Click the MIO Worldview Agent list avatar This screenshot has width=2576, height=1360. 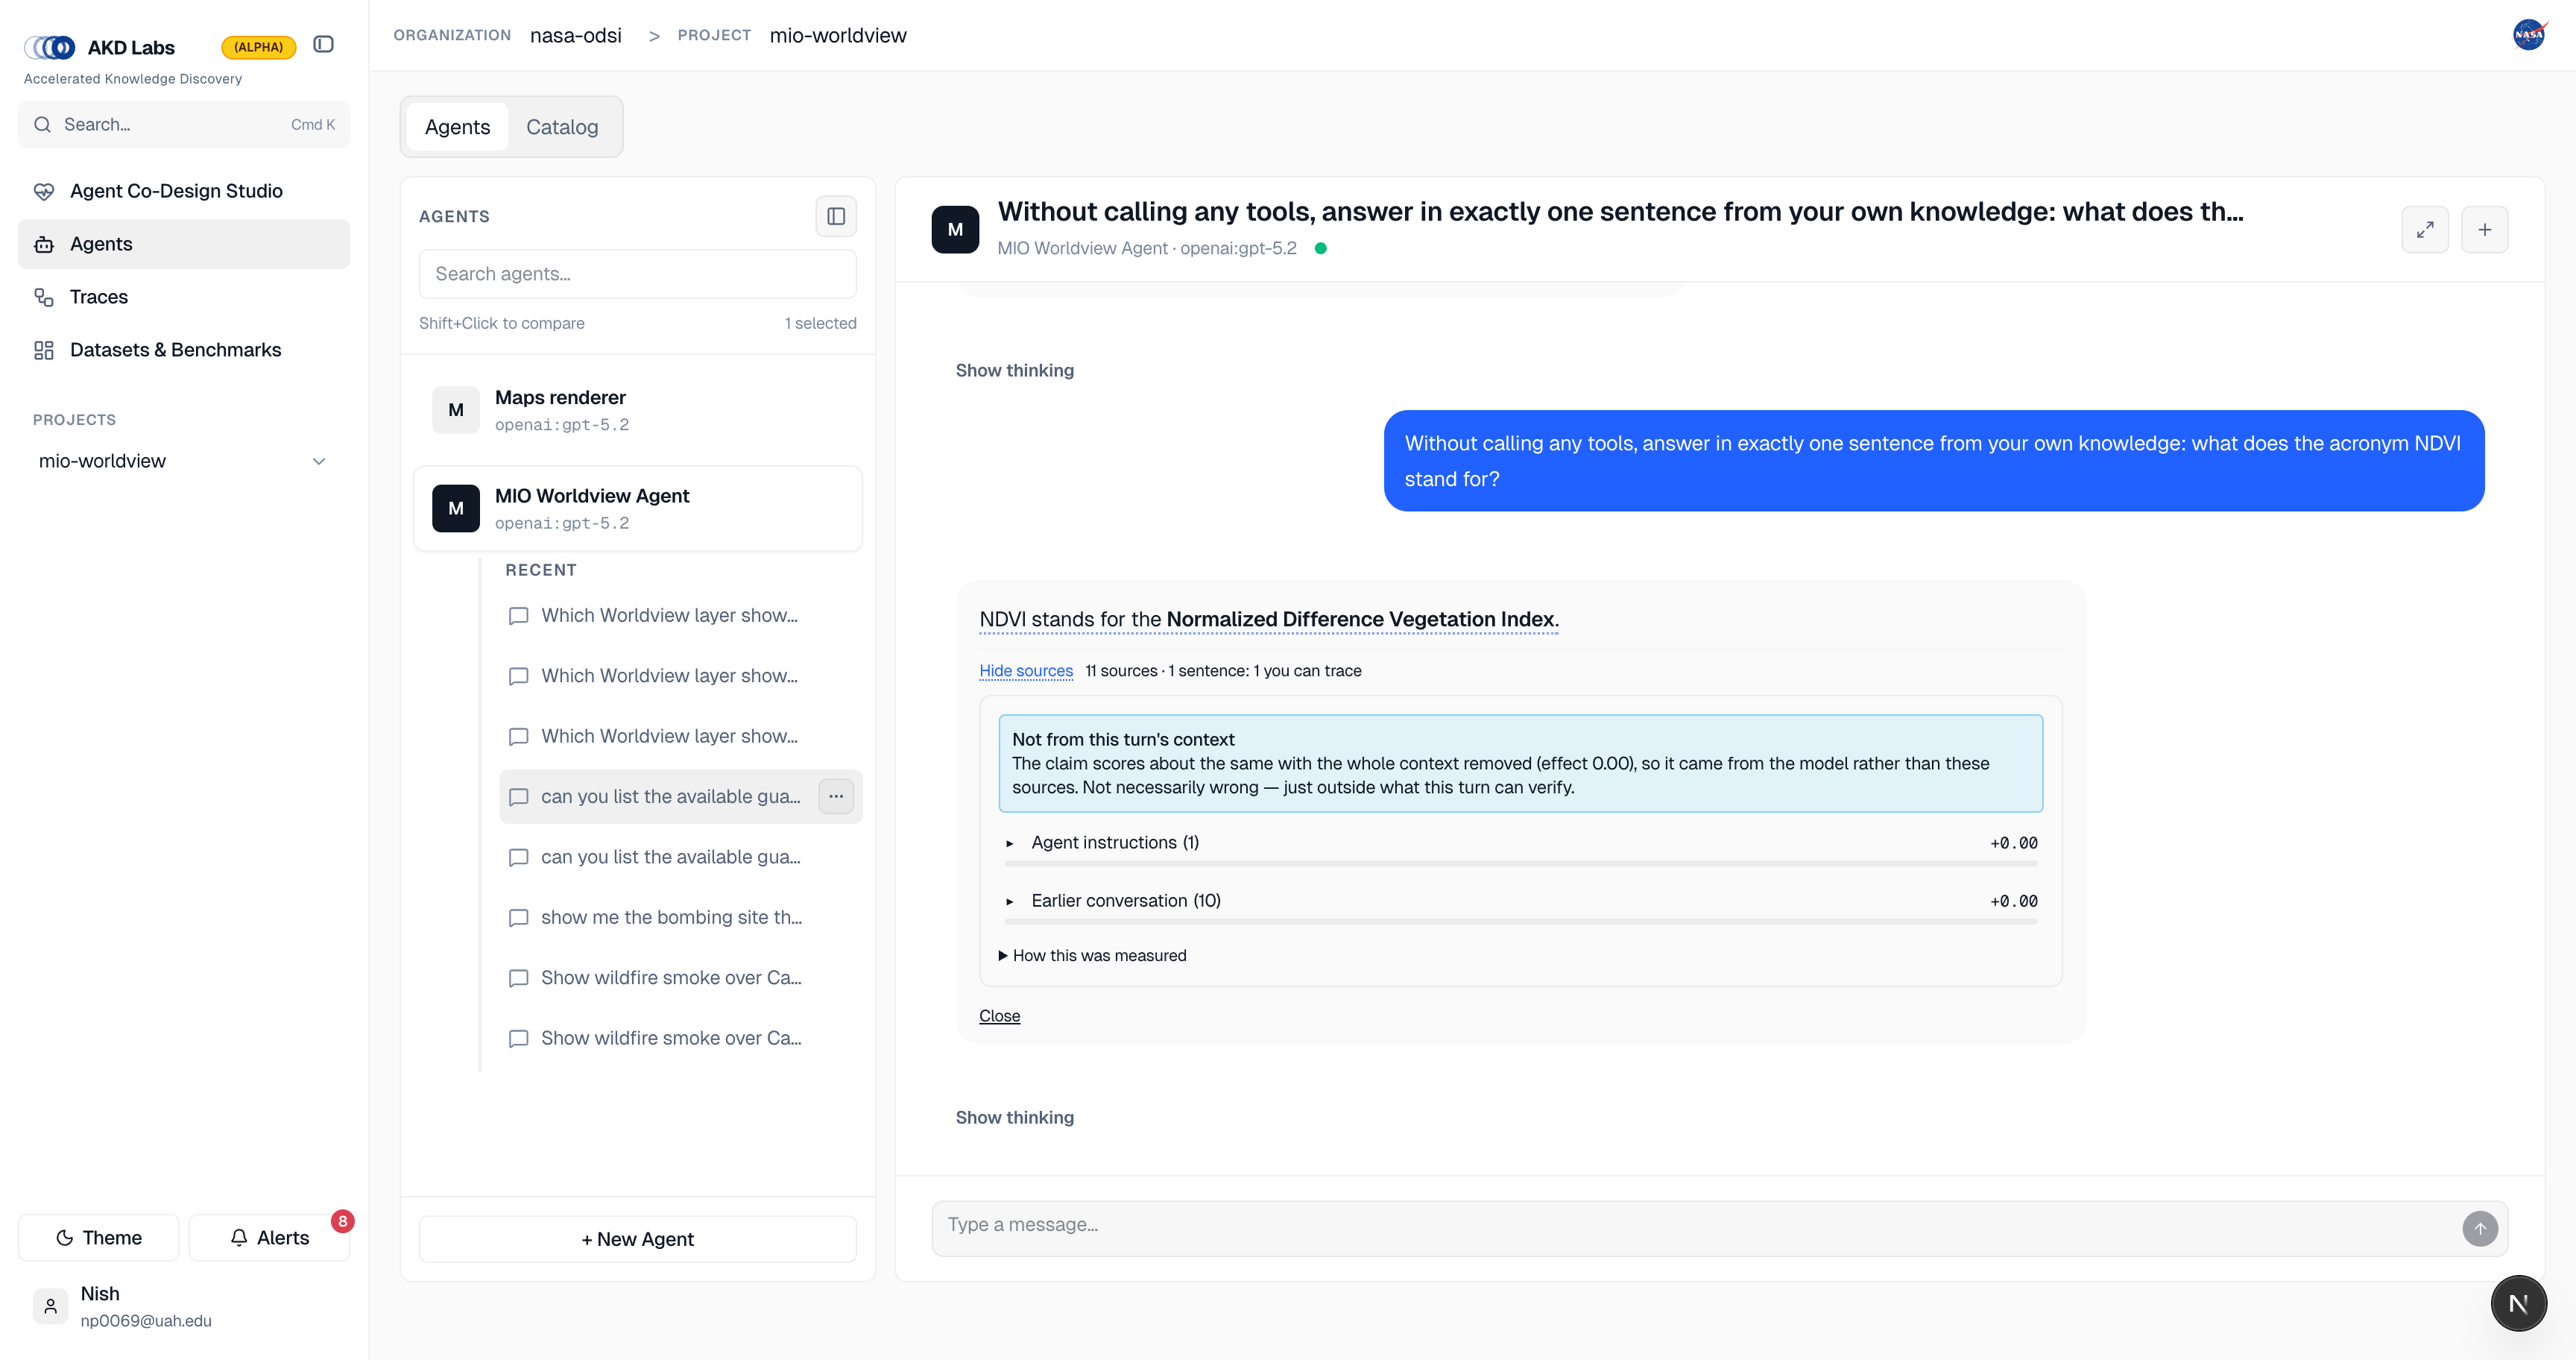click(456, 508)
